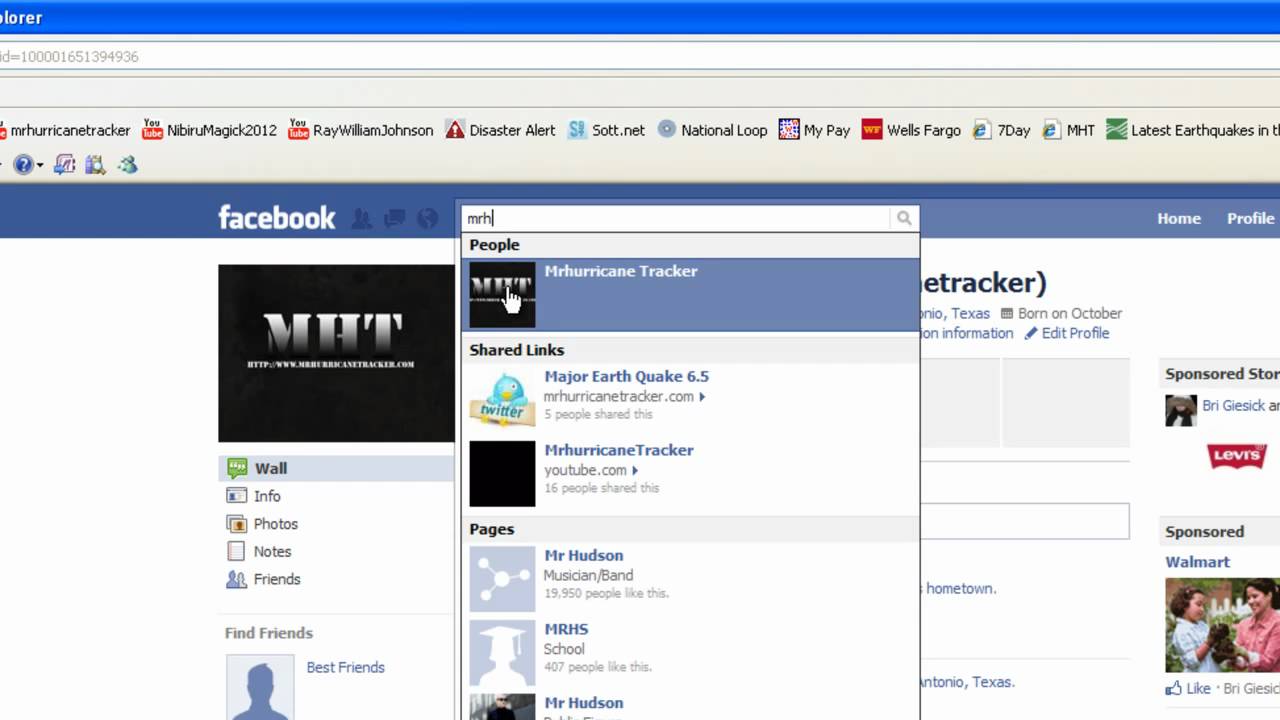Expand arrow beside mrhurricanetracker.com
The height and width of the screenshot is (720, 1280).
click(702, 397)
